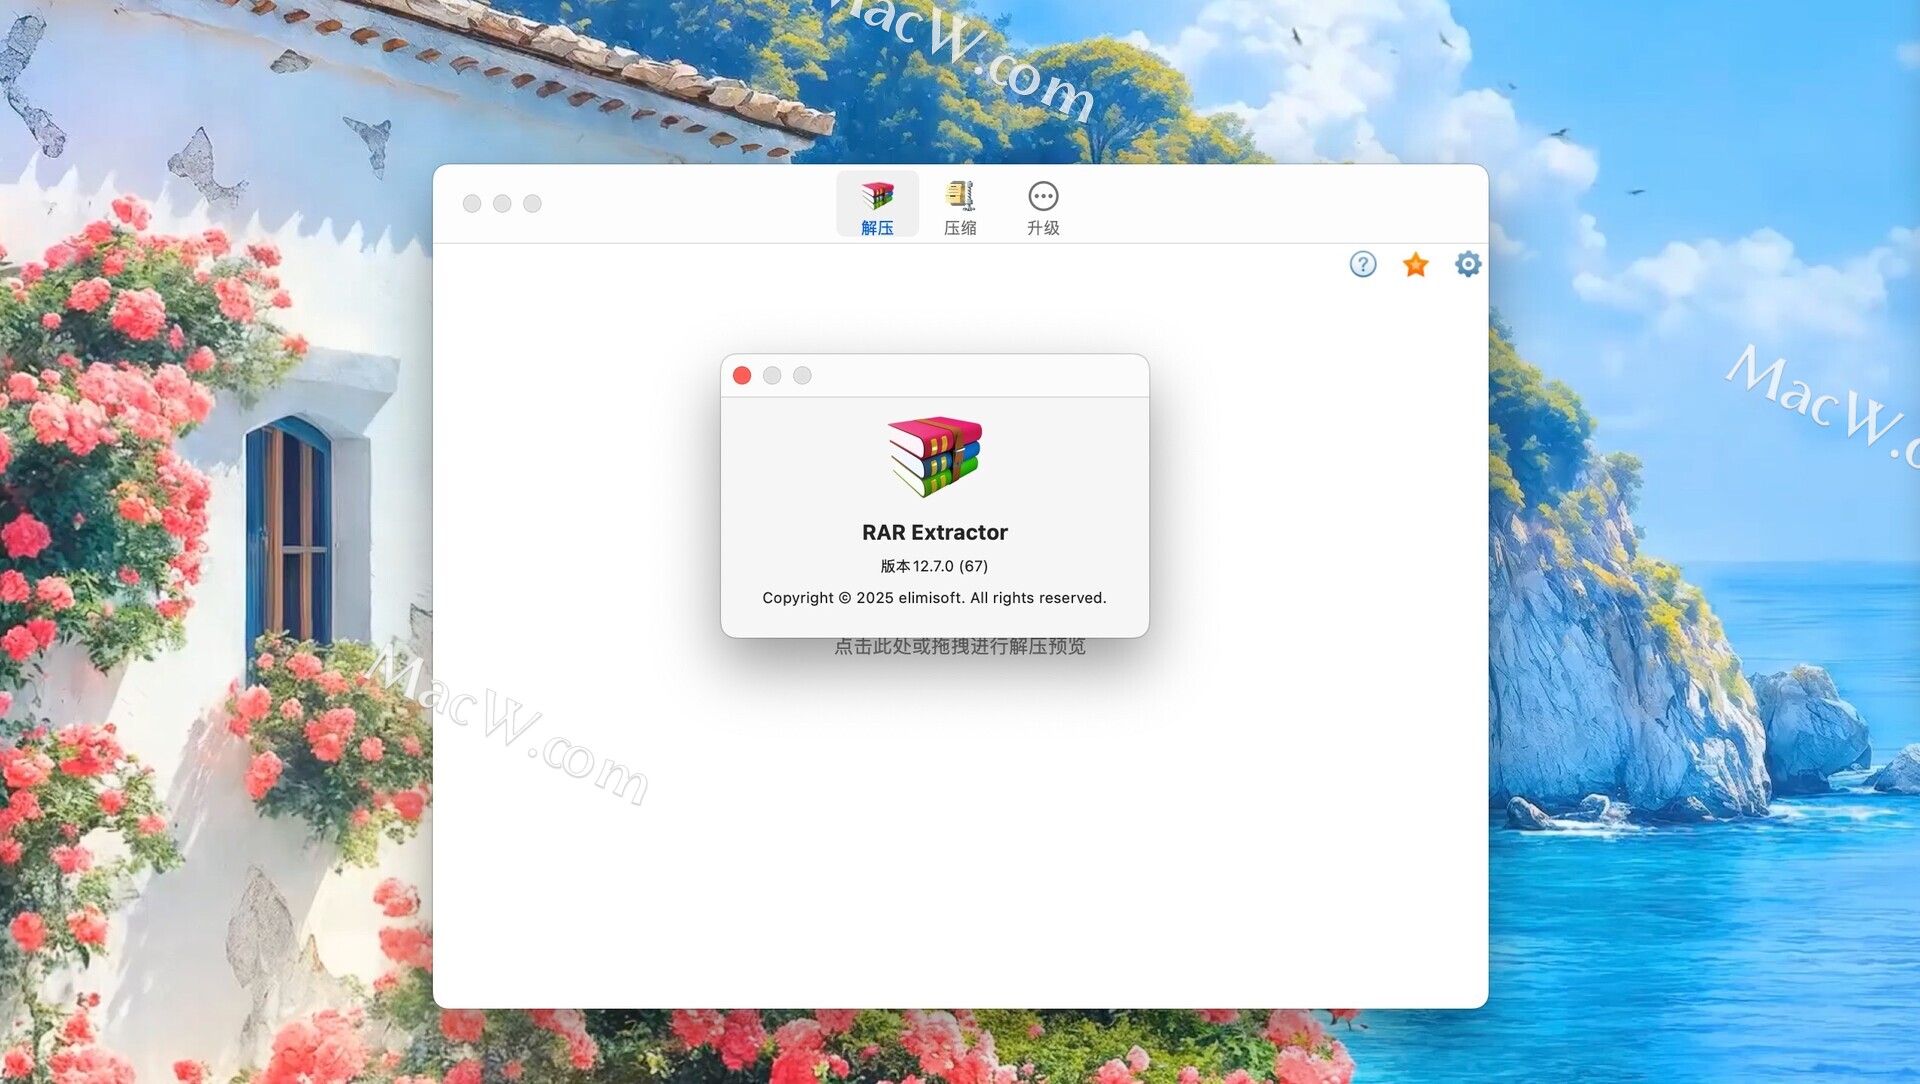Click the about dialog's disabled zoom button
This screenshot has height=1084, width=1920.
pos(802,375)
